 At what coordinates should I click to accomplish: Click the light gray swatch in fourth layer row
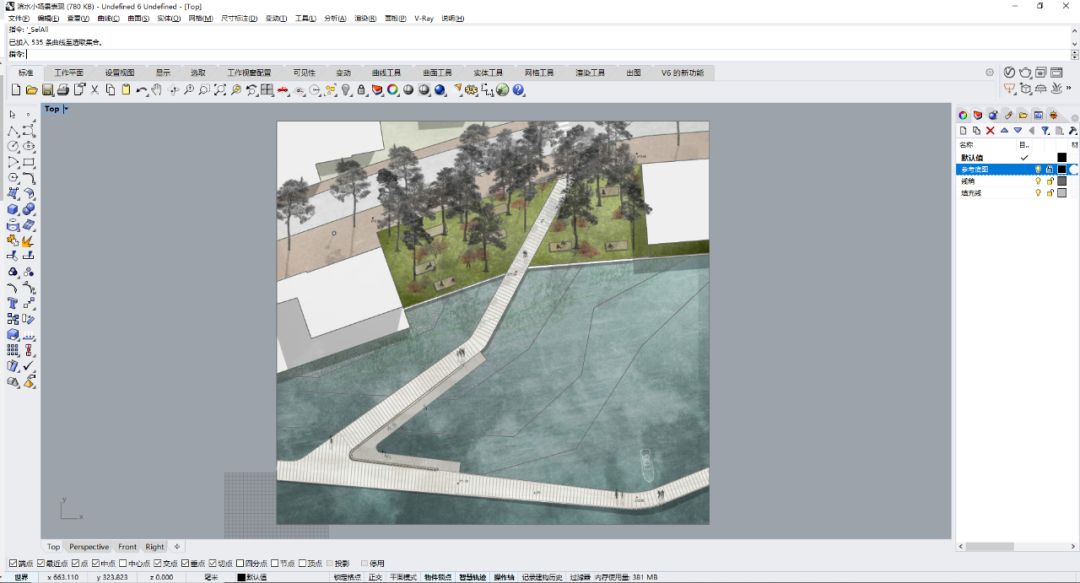point(1061,193)
